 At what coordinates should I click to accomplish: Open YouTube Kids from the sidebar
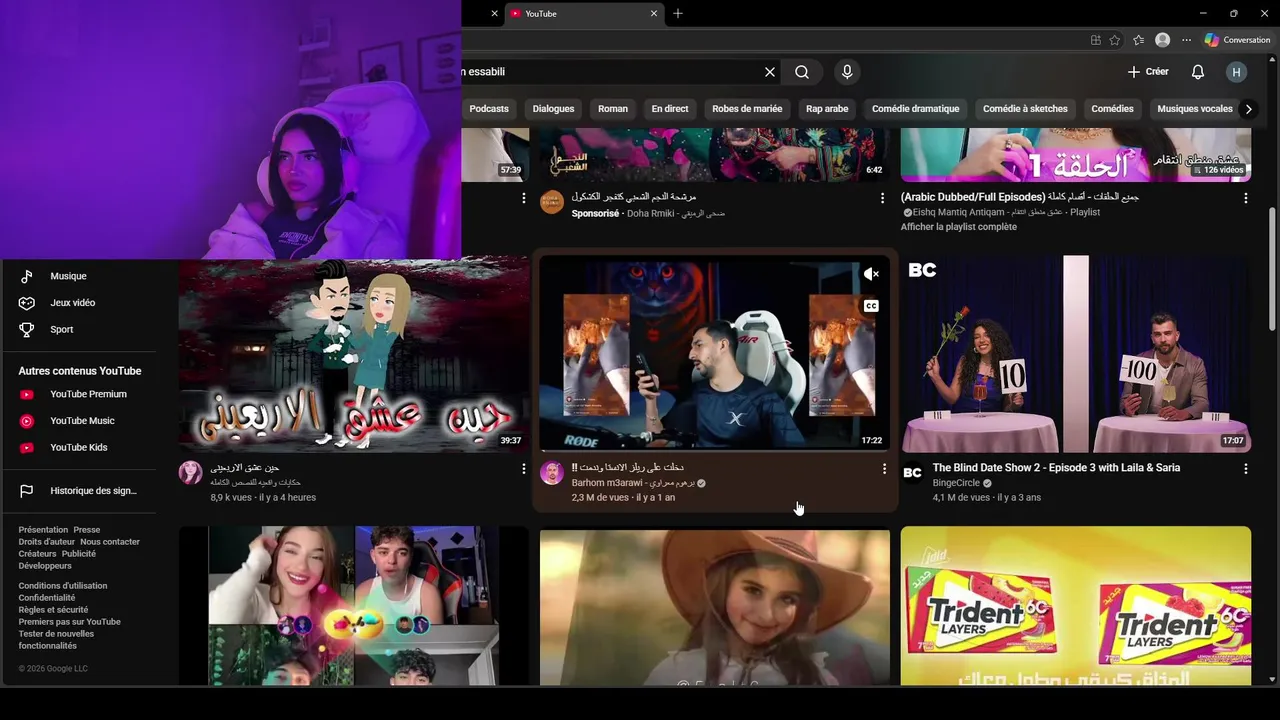pyautogui.click(x=80, y=447)
